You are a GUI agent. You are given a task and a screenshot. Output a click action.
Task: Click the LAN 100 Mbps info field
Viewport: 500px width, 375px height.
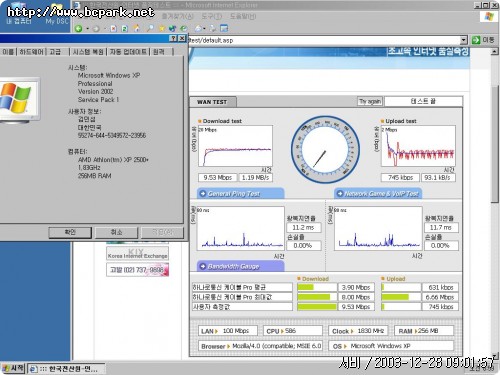(228, 331)
